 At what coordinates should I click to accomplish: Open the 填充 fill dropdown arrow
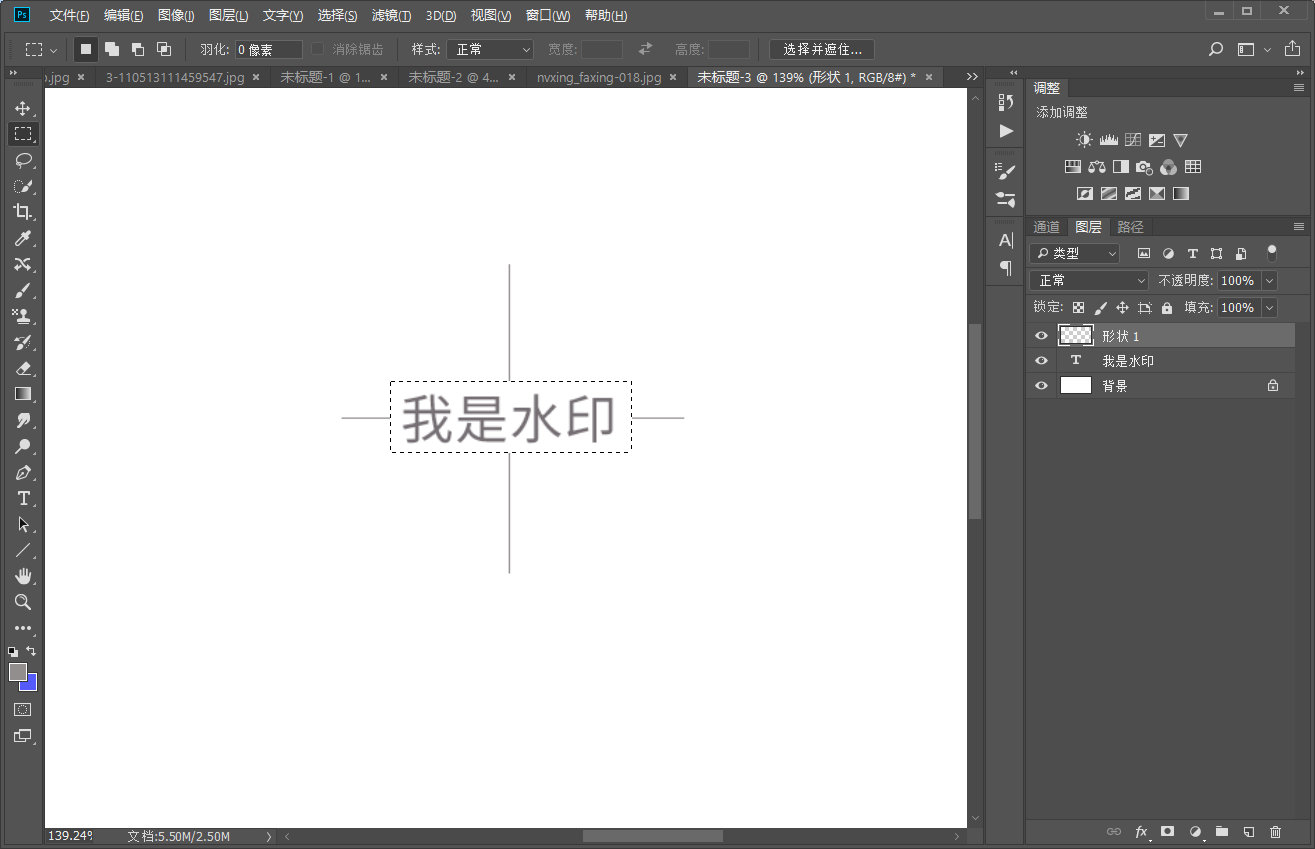tap(1270, 308)
